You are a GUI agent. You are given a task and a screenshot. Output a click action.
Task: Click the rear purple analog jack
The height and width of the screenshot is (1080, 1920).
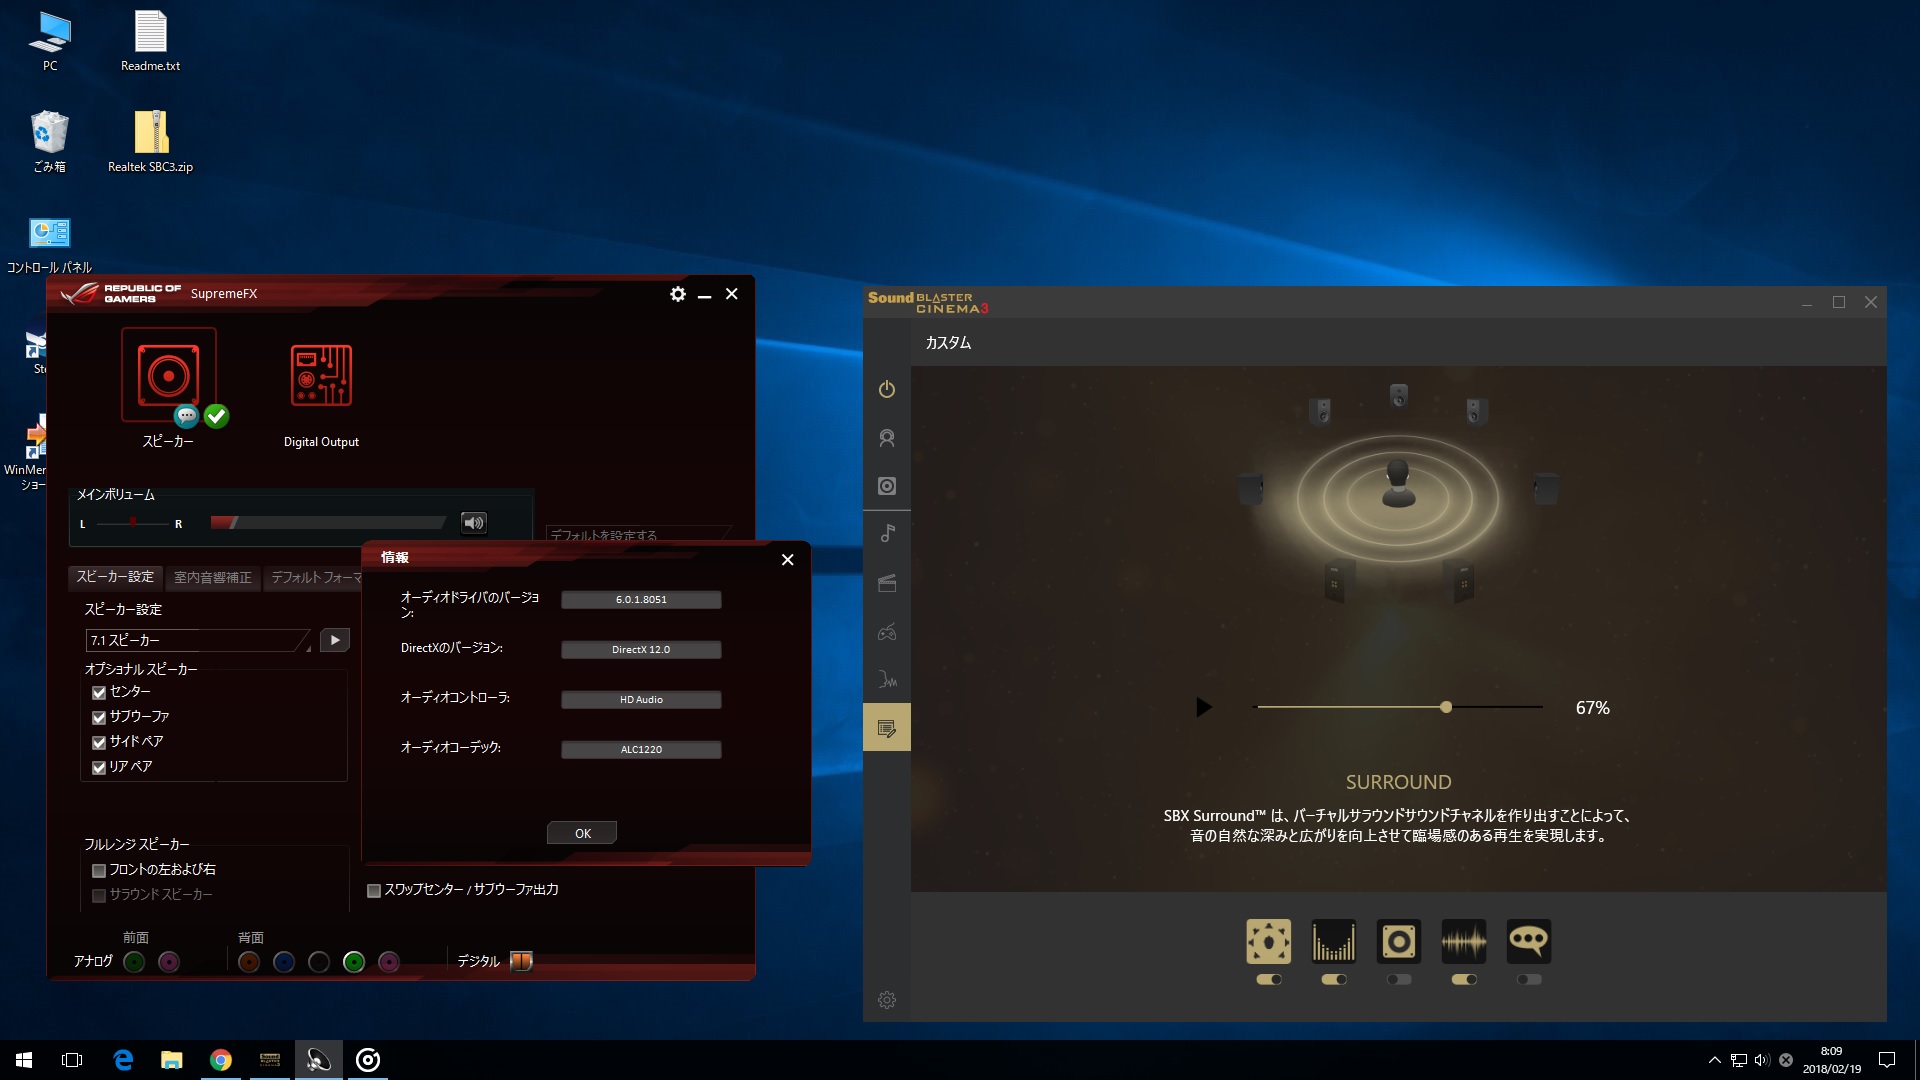tap(389, 962)
